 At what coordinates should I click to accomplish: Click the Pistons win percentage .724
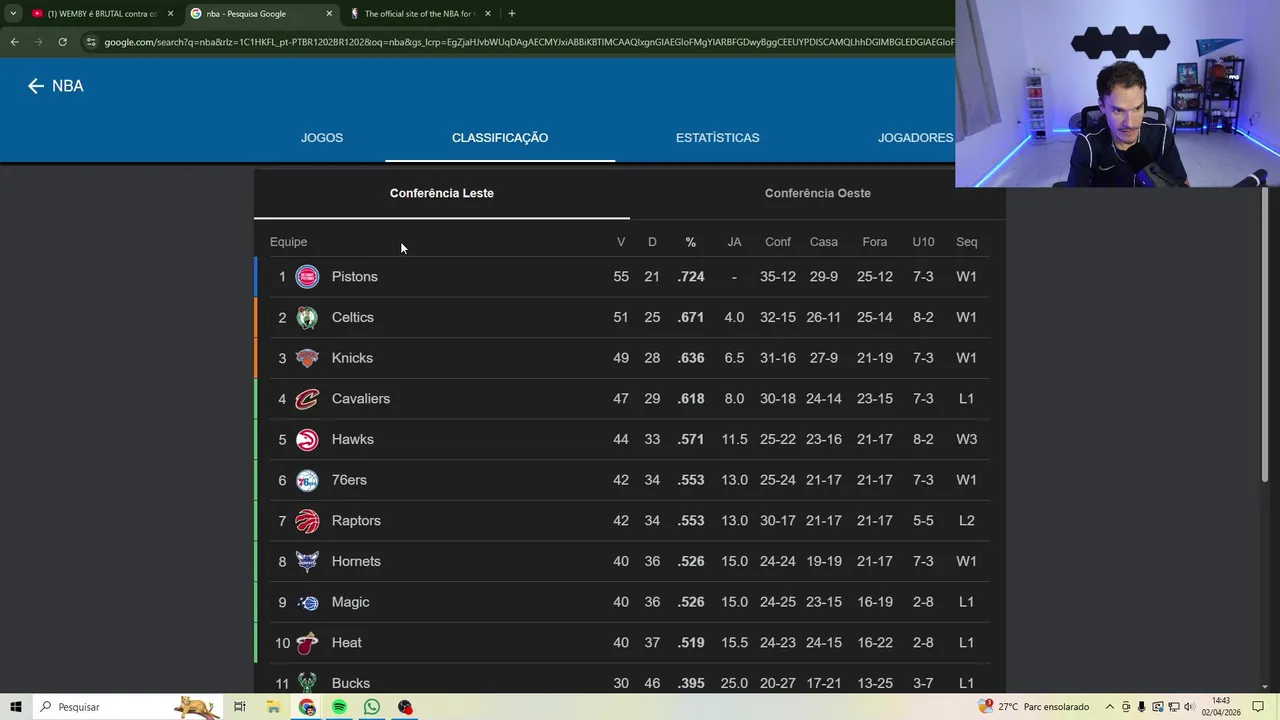[691, 277]
